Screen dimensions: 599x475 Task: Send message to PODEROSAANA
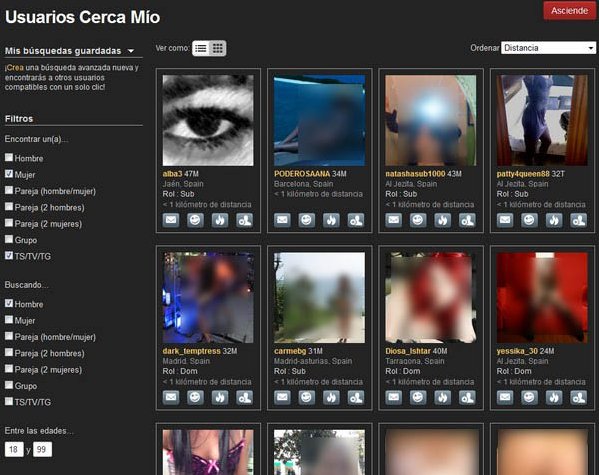(x=282, y=220)
